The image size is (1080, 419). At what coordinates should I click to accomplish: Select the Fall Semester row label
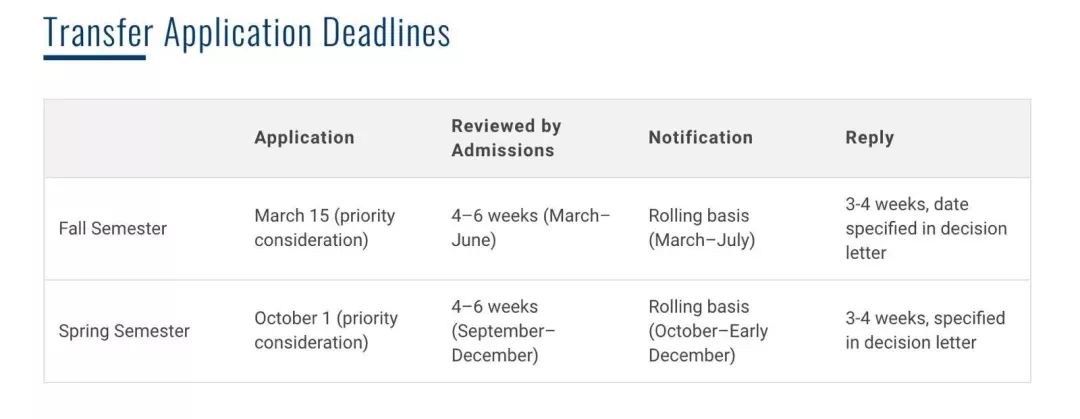click(113, 228)
